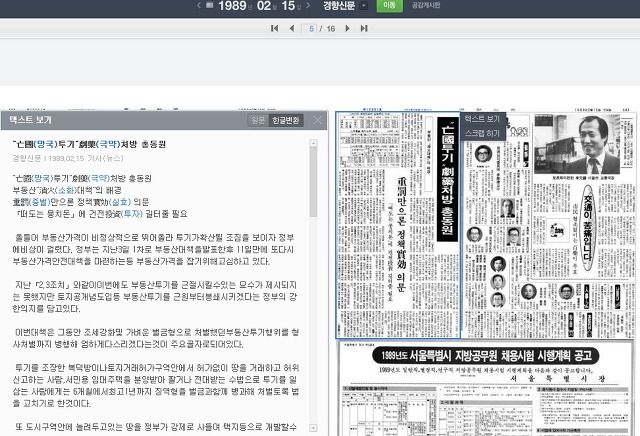Click the 투자 hanja reading link
This screenshot has height=436, width=640.
131,214
